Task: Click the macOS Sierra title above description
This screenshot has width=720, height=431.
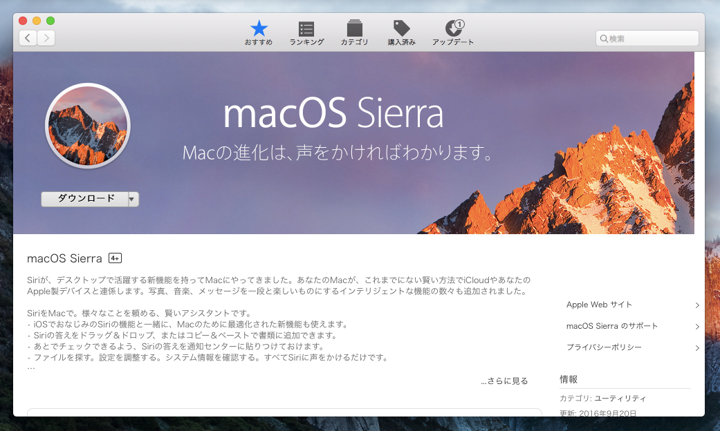Action: pos(64,258)
